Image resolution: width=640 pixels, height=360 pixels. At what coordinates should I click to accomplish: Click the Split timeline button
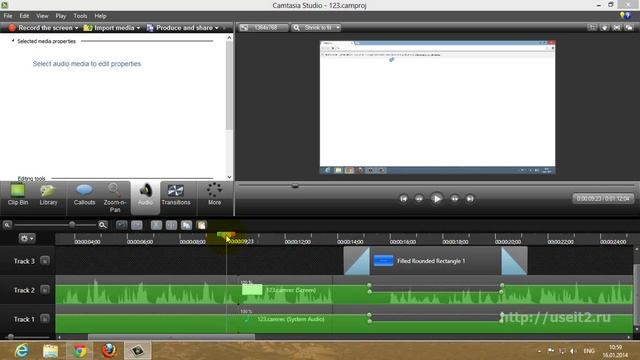click(171, 225)
